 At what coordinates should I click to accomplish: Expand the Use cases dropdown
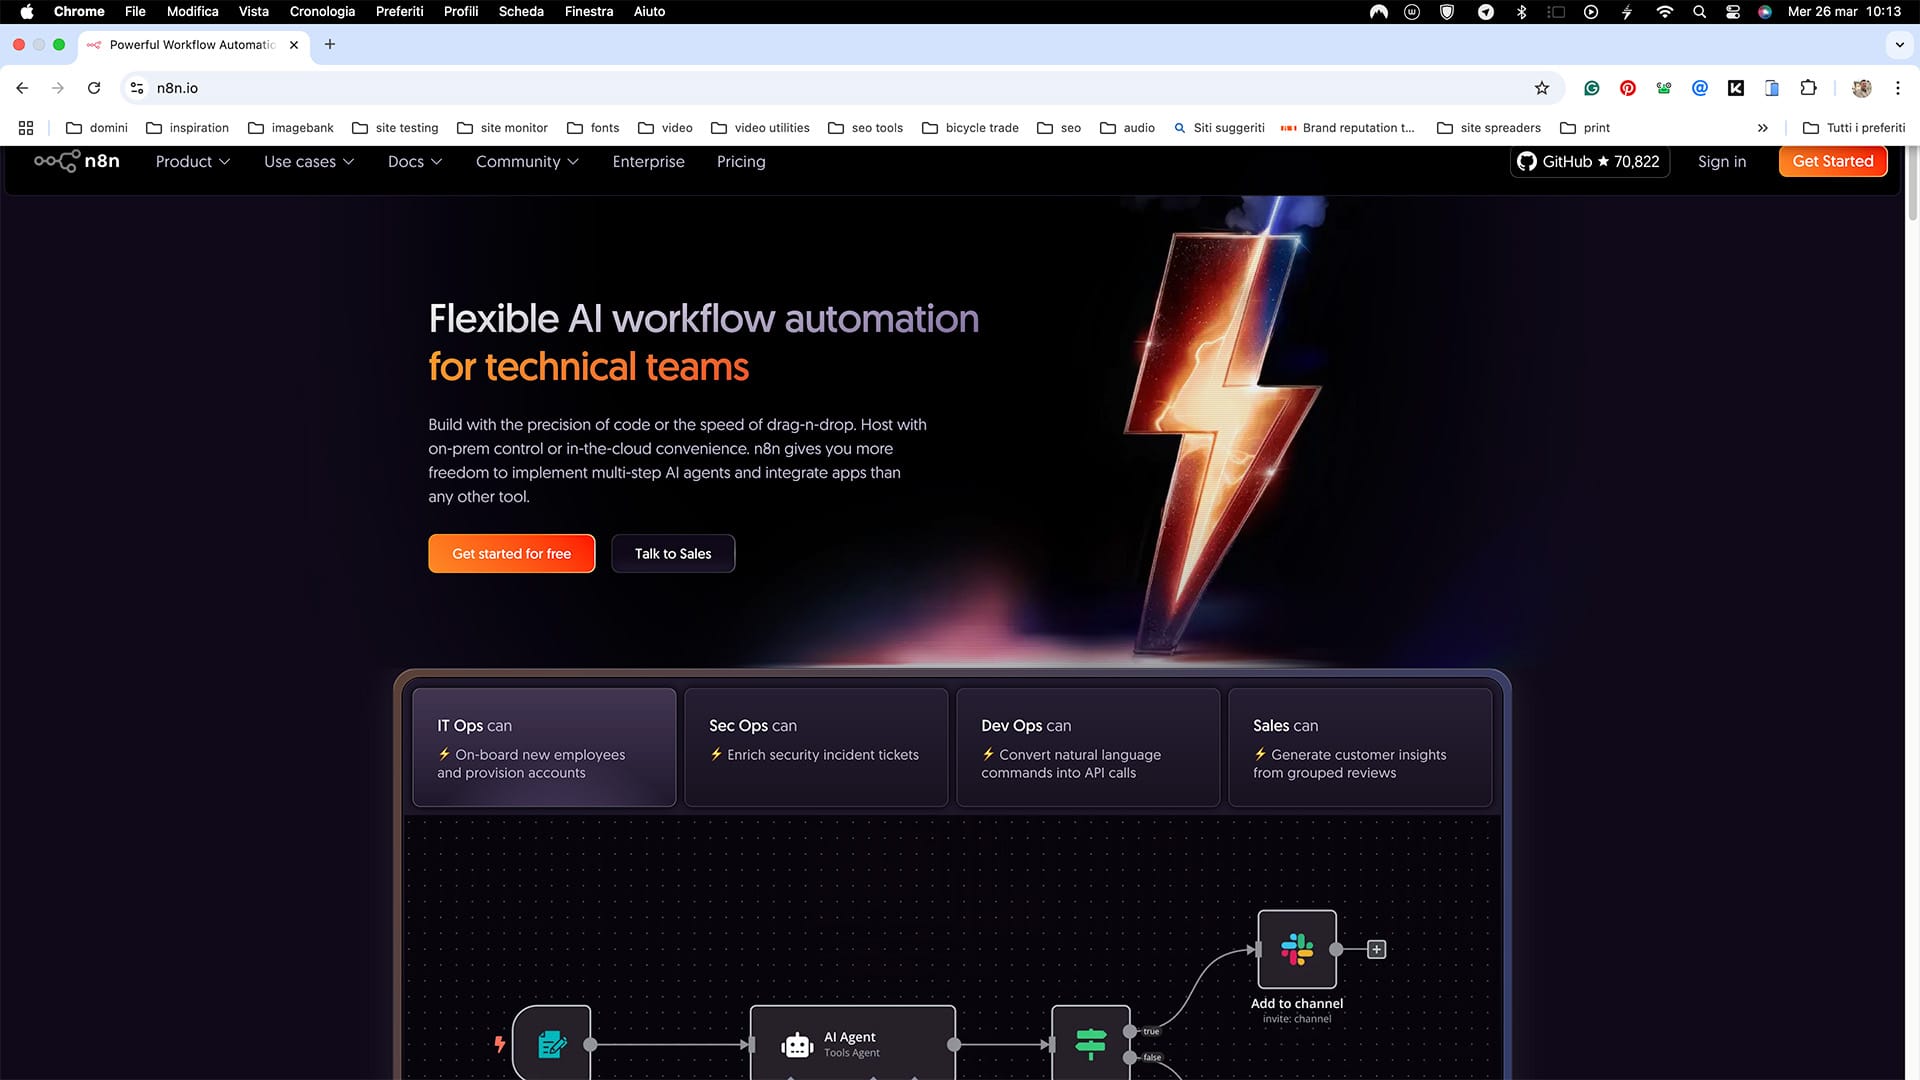point(308,161)
